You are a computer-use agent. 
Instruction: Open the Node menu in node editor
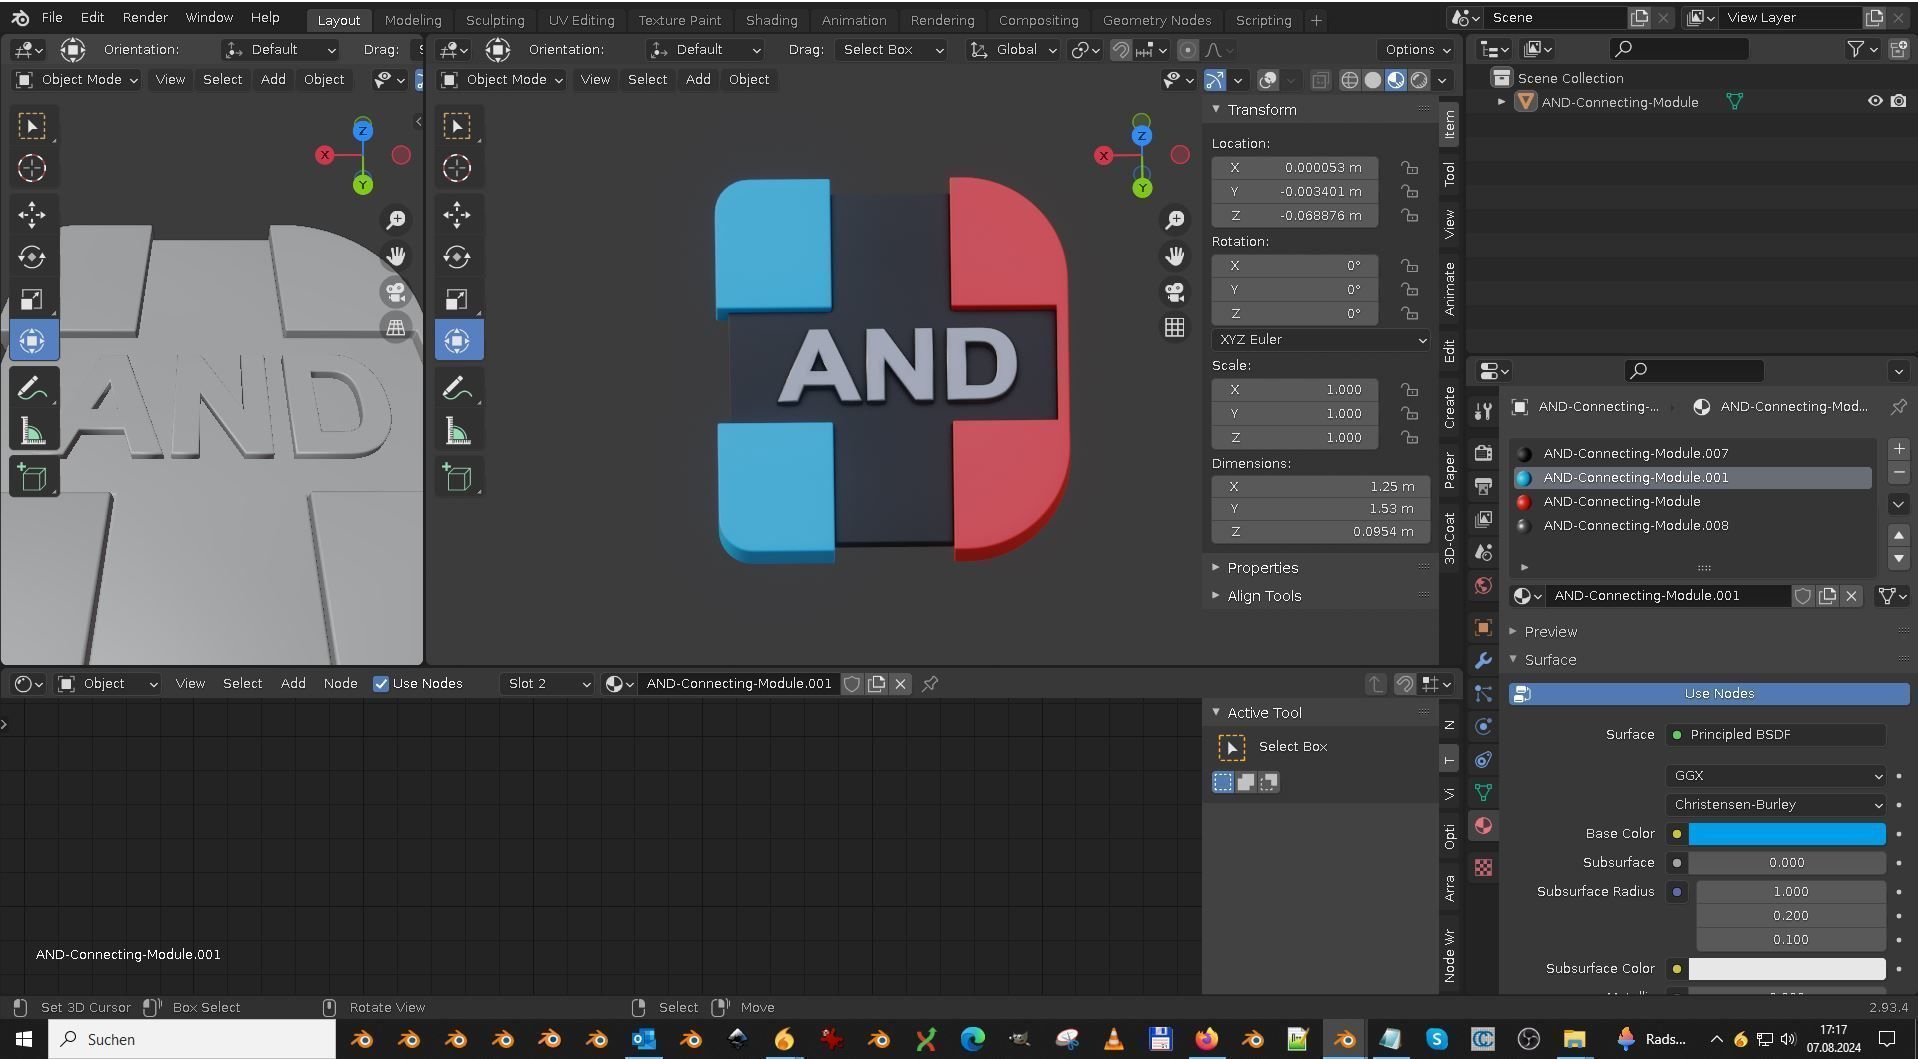click(x=340, y=684)
